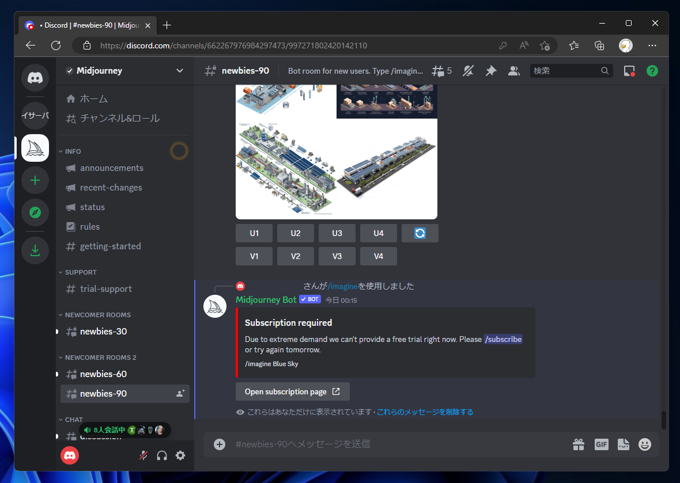680x483 pixels.
Task: Toggle microphone mute in user panel
Action: pos(143,455)
